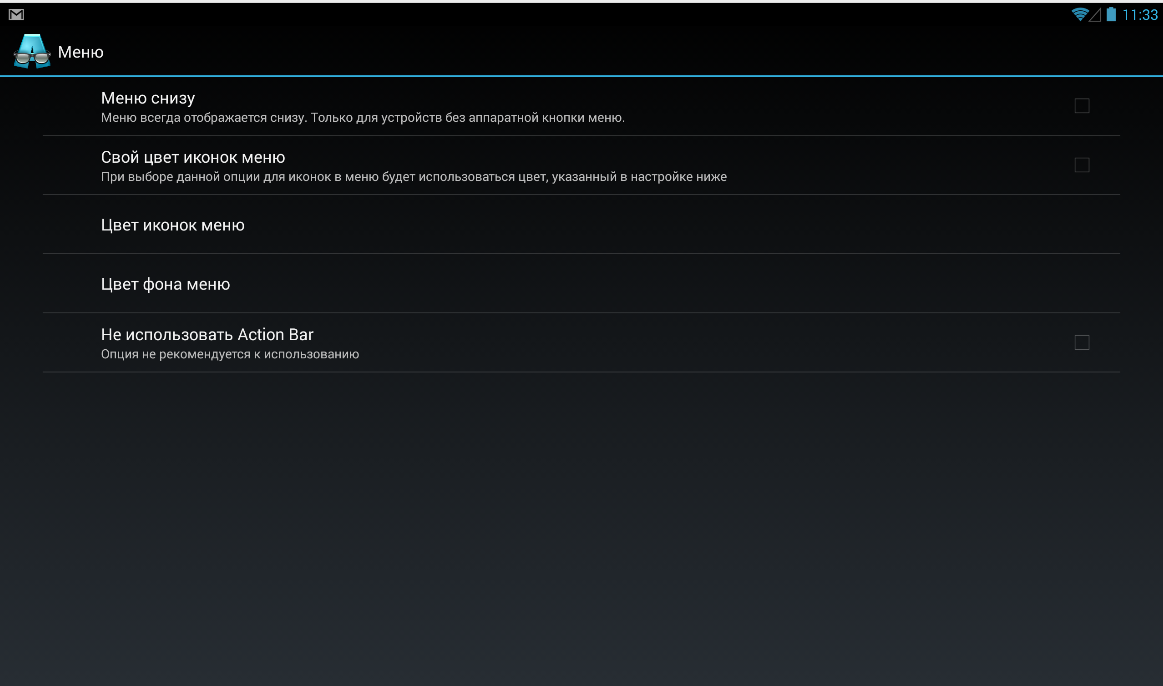Tap the empty action bar space beside "Меню"
Screen dimensions: 1163x686
(600, 51)
